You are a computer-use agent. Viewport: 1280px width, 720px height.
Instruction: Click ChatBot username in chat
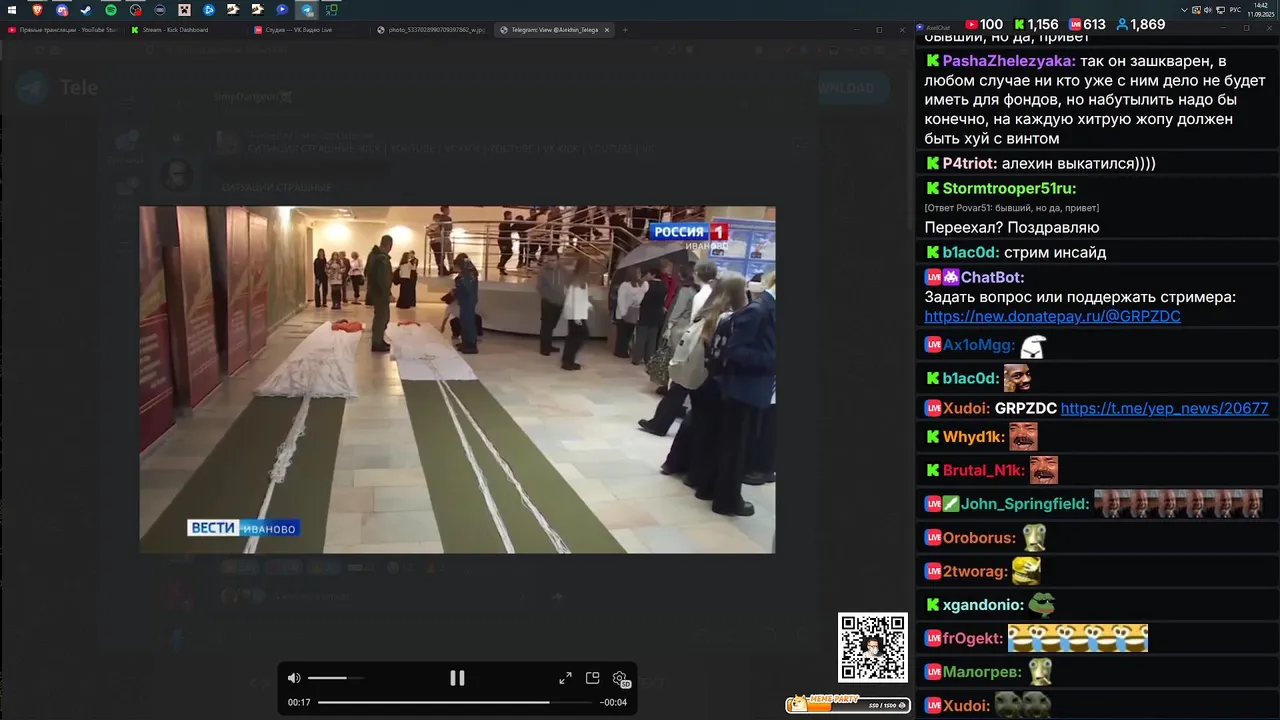coord(992,277)
